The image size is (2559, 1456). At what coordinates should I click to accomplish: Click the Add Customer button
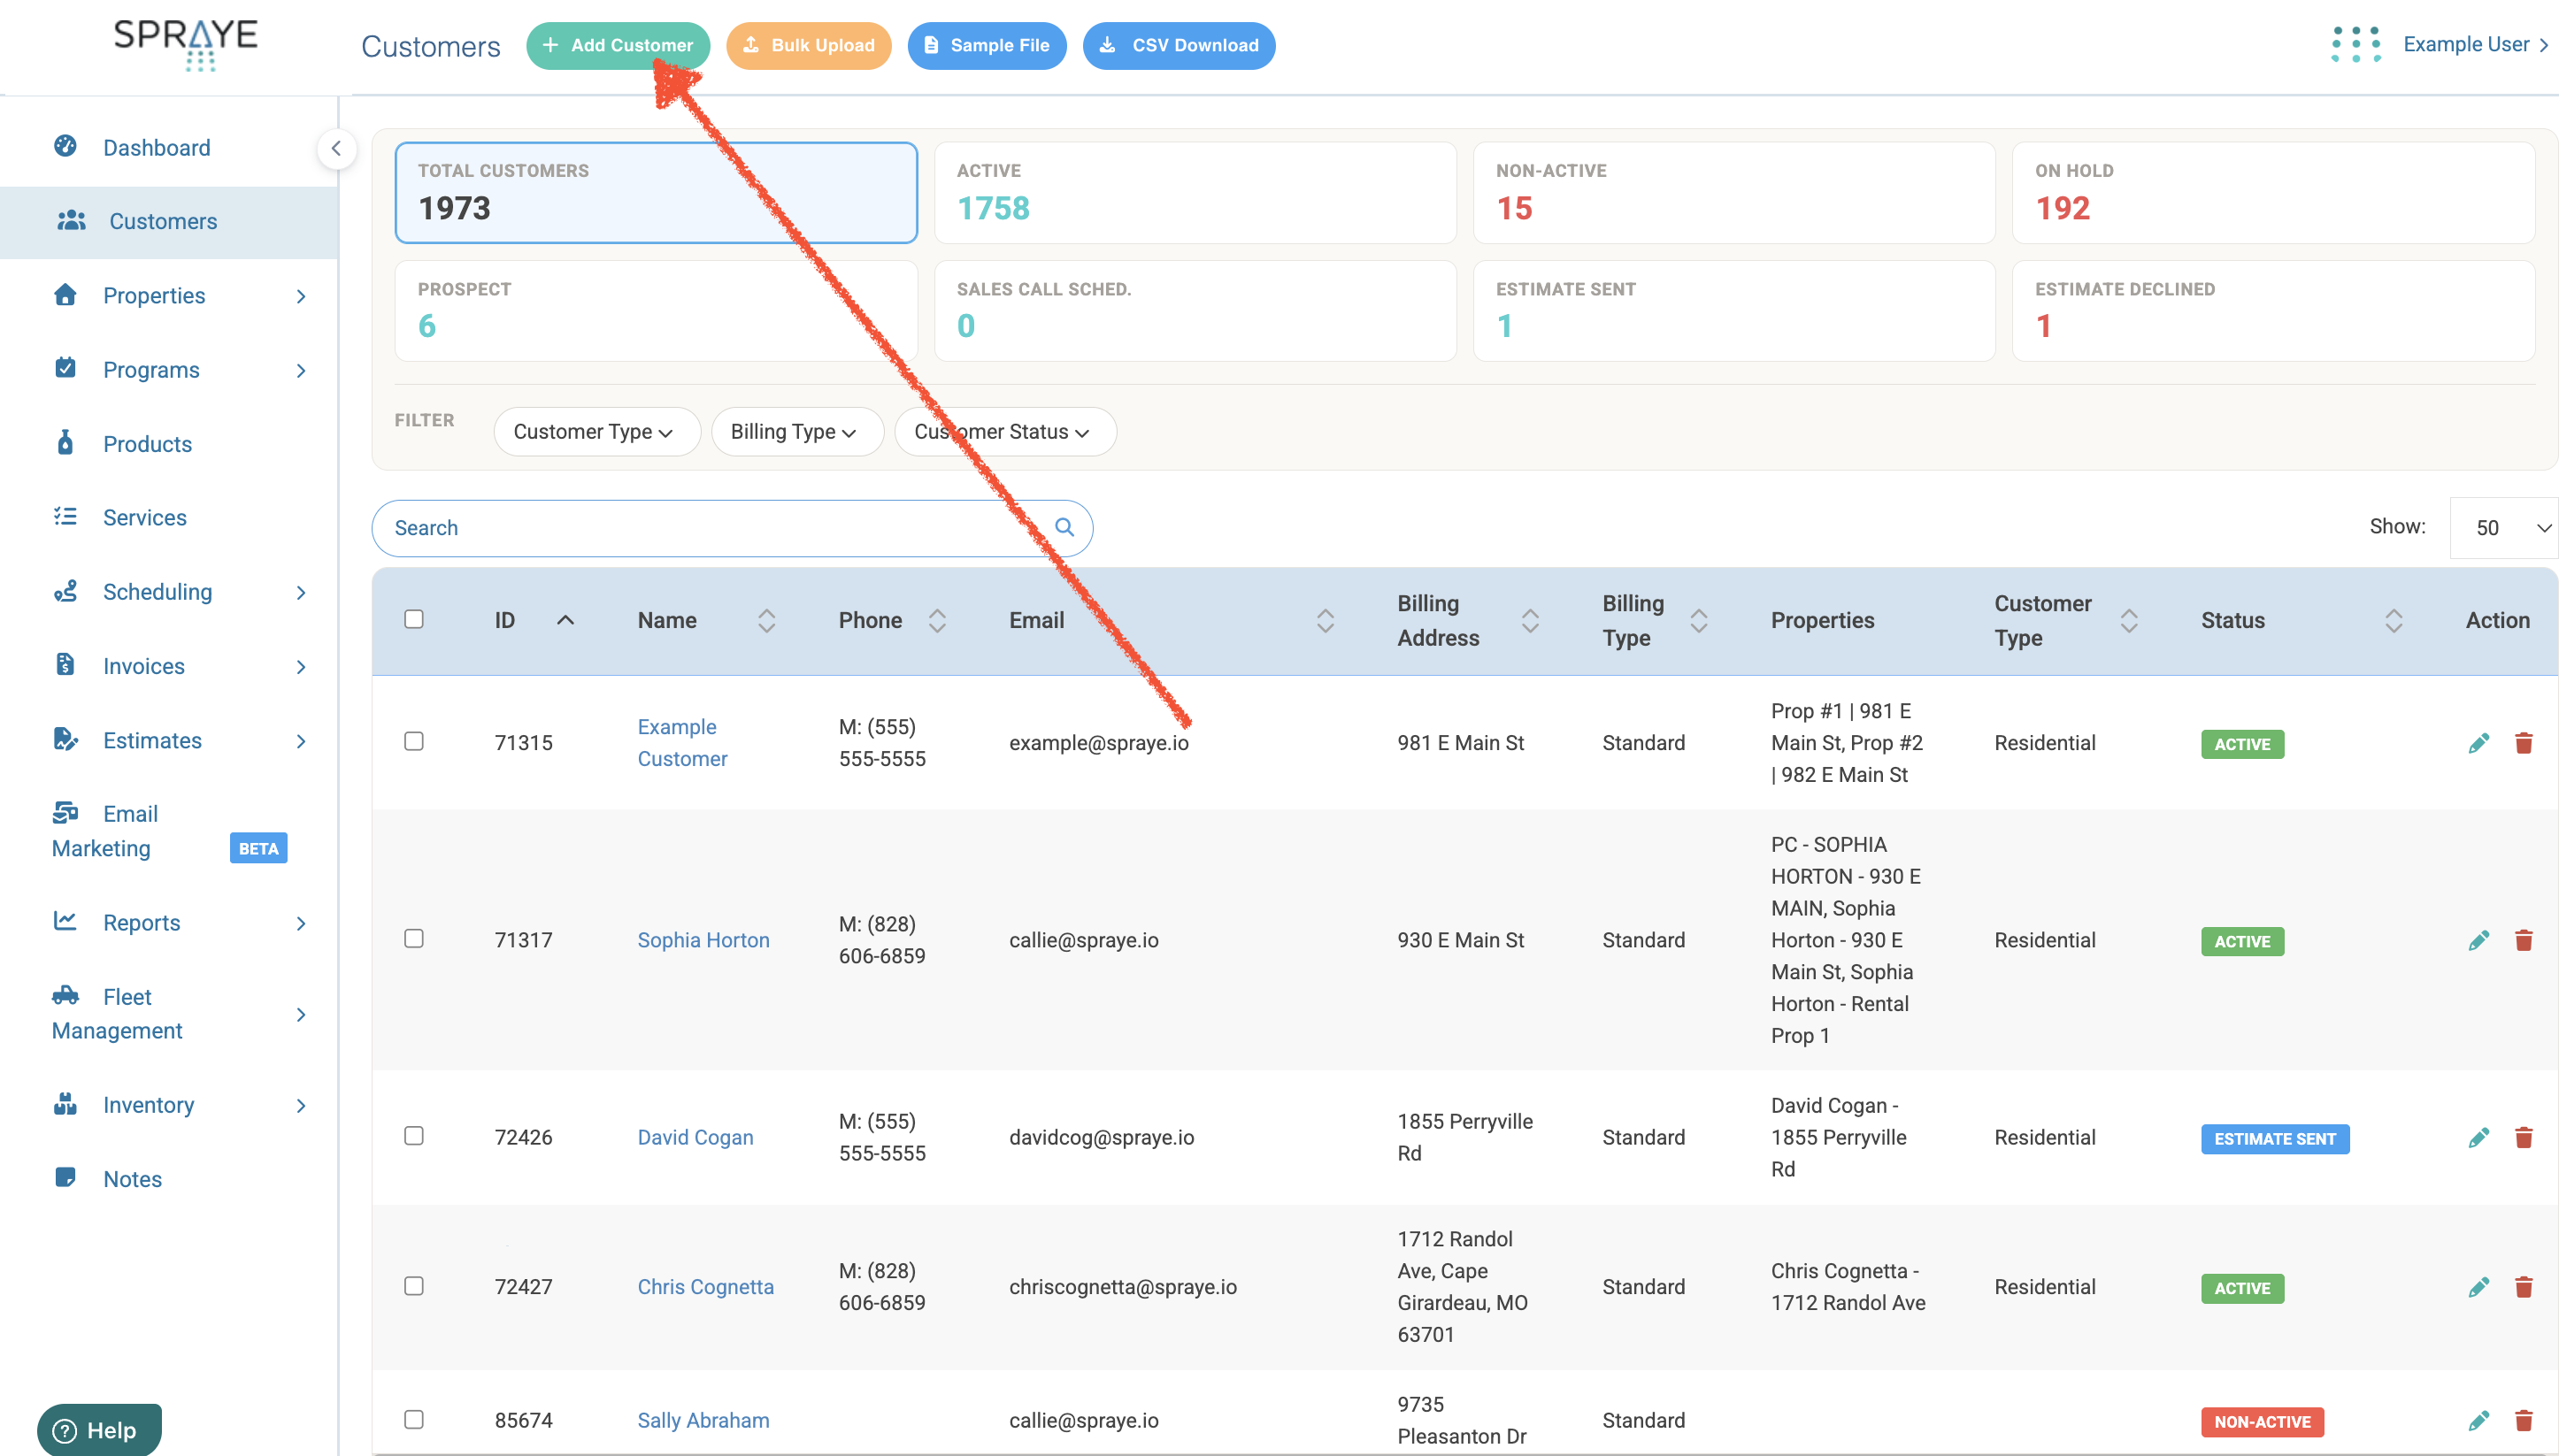pos(617,45)
